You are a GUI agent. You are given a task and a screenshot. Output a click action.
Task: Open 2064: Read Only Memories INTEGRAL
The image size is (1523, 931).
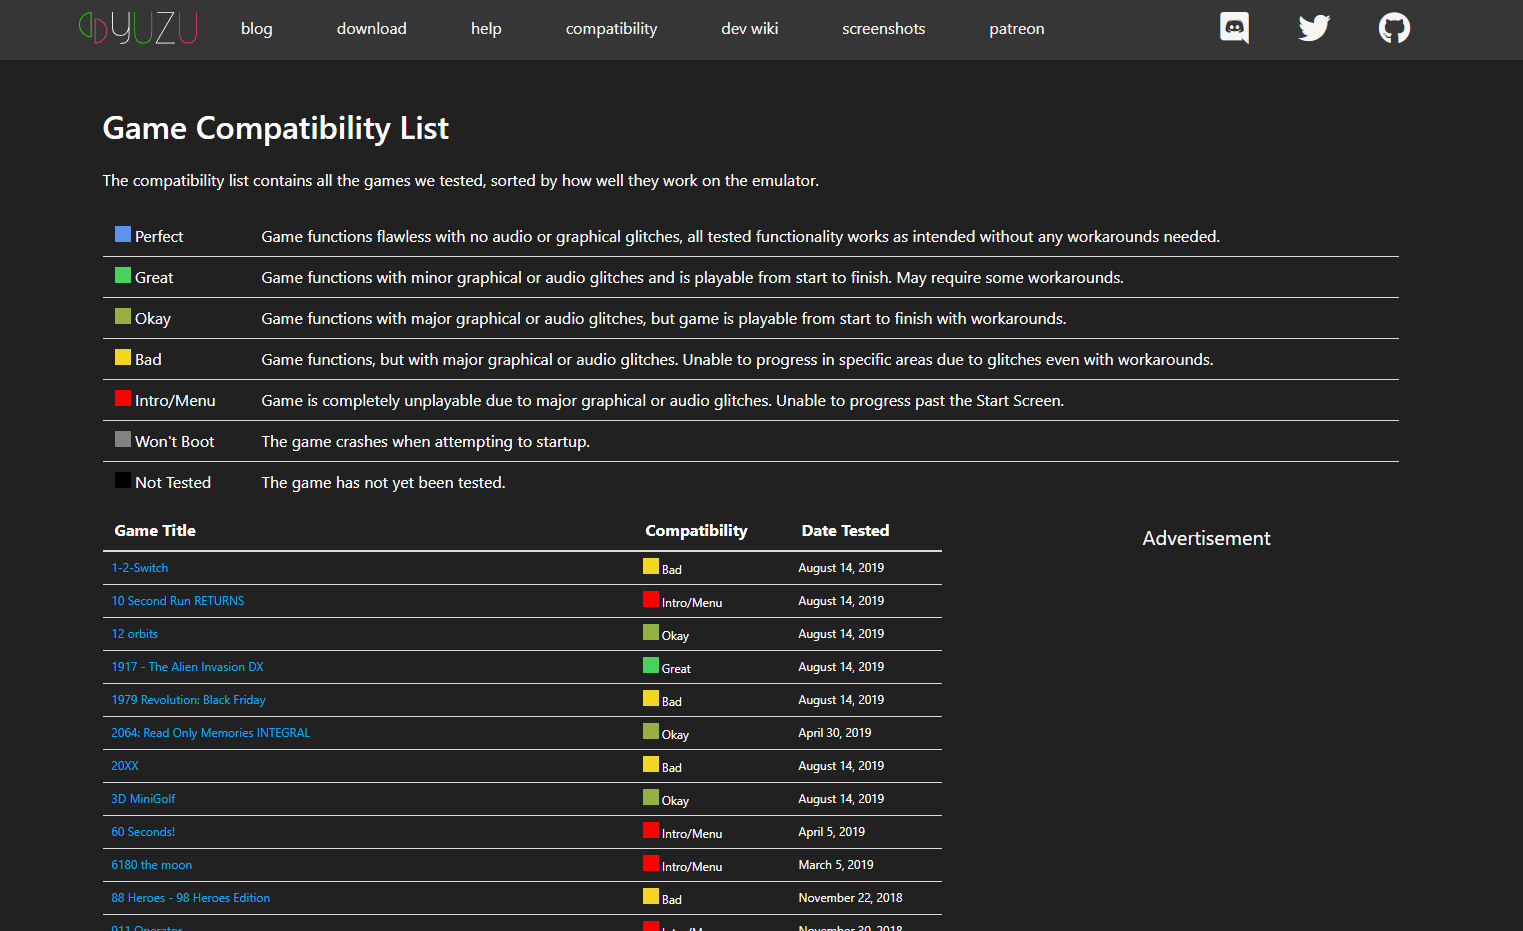(x=211, y=733)
